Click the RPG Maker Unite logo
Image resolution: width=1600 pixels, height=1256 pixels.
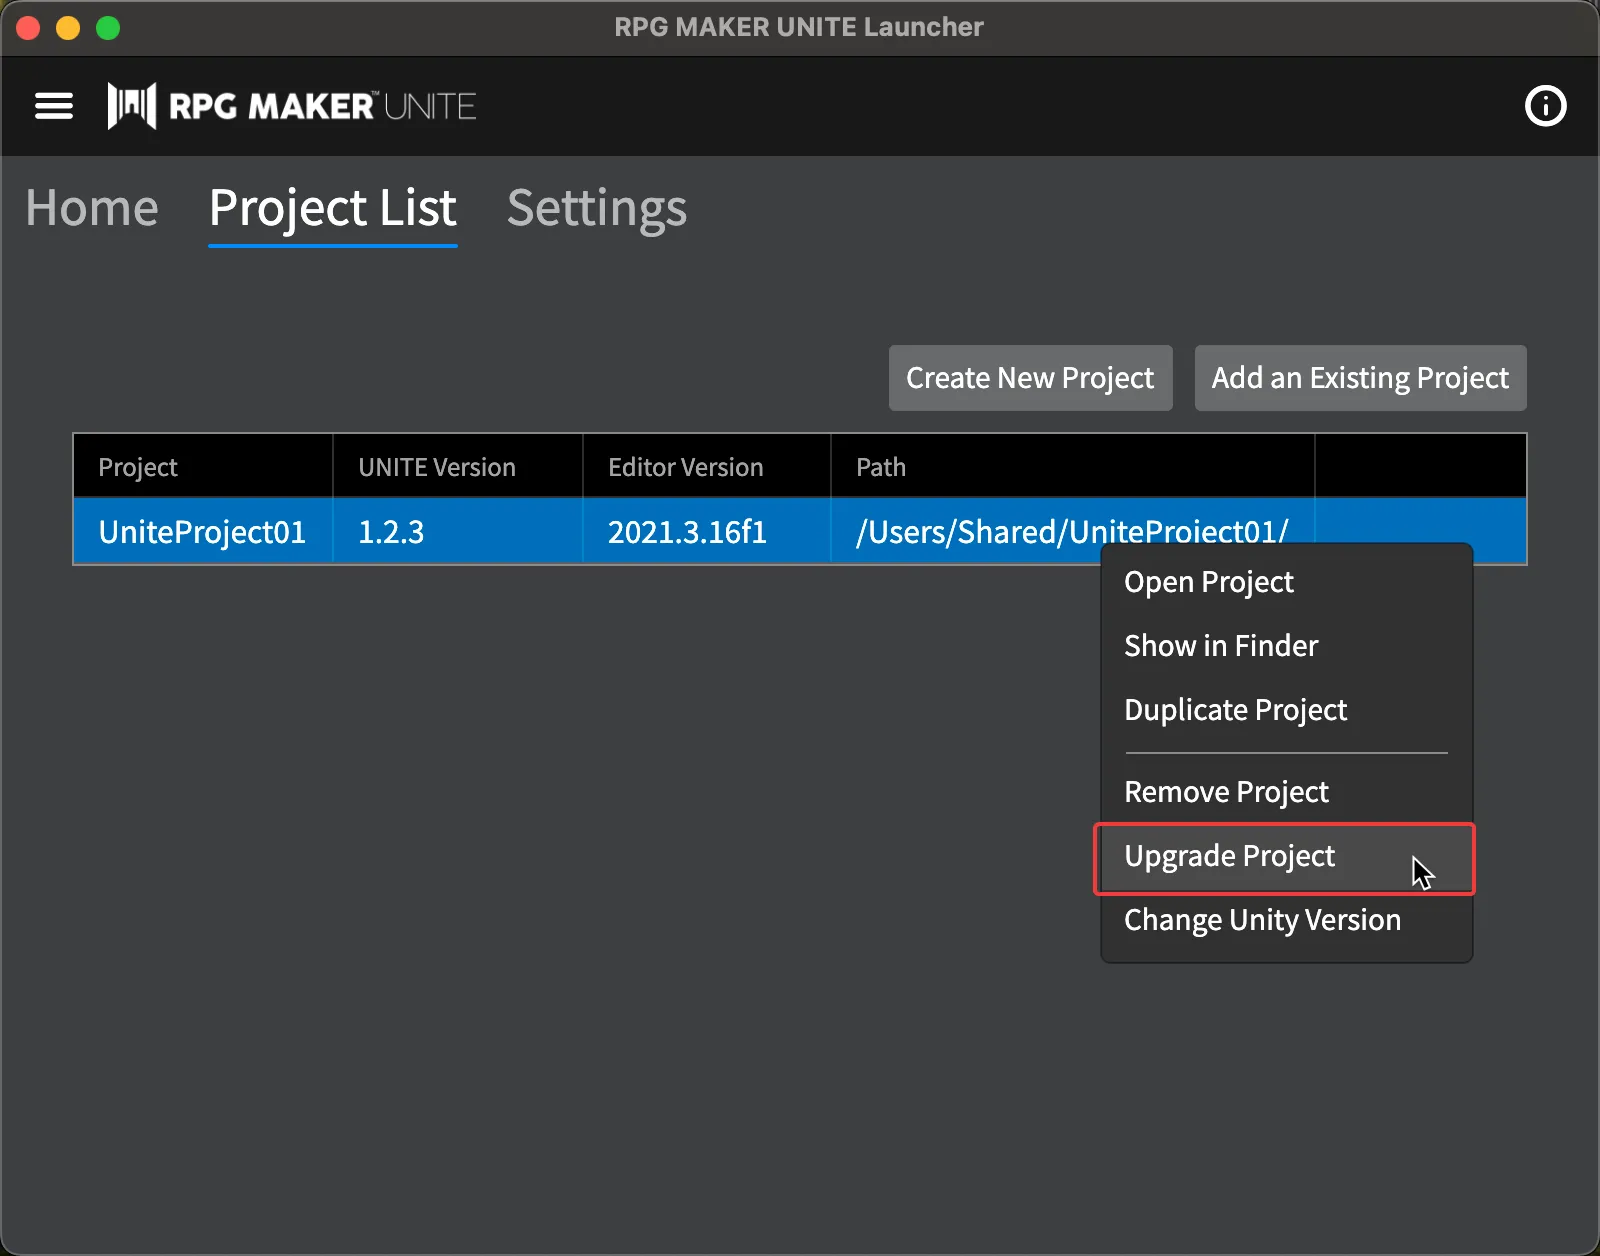coord(292,106)
